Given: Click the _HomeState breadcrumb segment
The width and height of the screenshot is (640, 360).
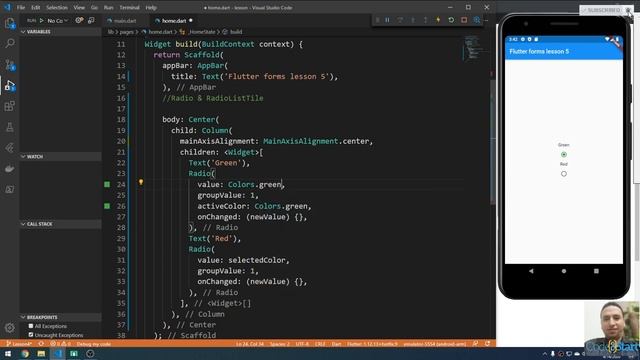Looking at the screenshot, I should click(x=202, y=32).
